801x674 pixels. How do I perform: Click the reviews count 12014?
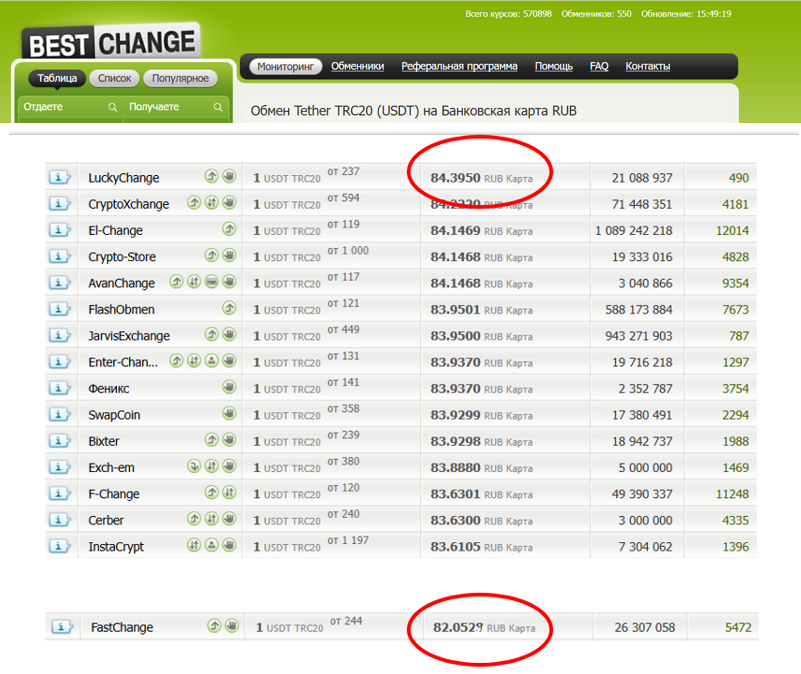tap(732, 230)
